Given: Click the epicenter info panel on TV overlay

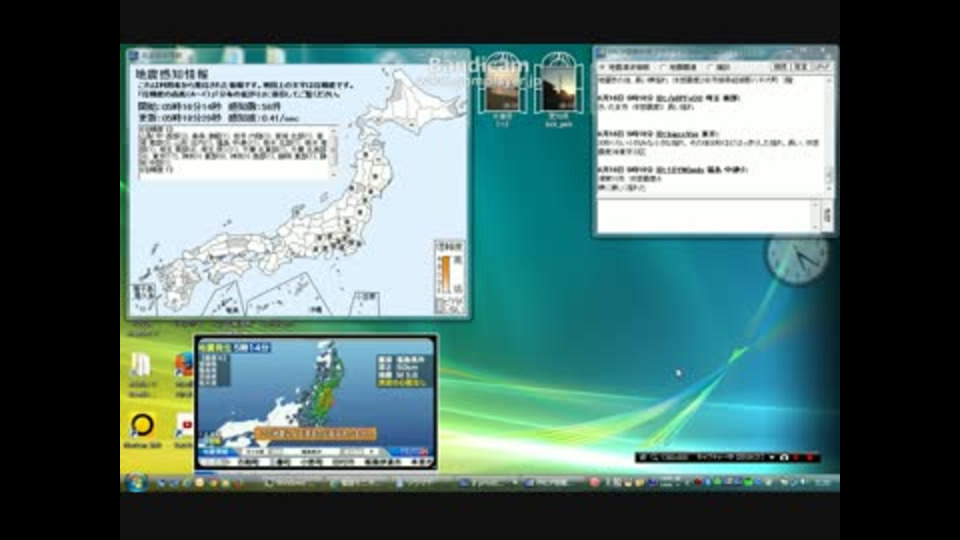Looking at the screenshot, I should [x=403, y=370].
